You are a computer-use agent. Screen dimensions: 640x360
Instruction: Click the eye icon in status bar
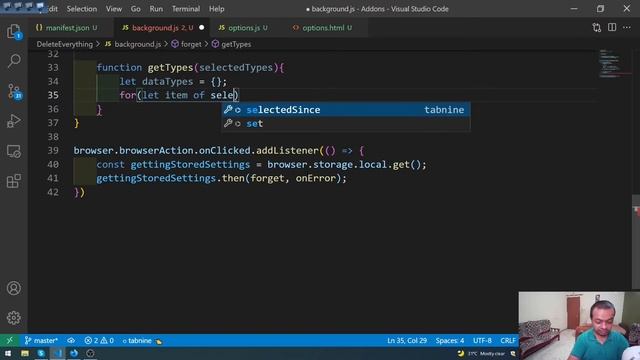pos(71,340)
